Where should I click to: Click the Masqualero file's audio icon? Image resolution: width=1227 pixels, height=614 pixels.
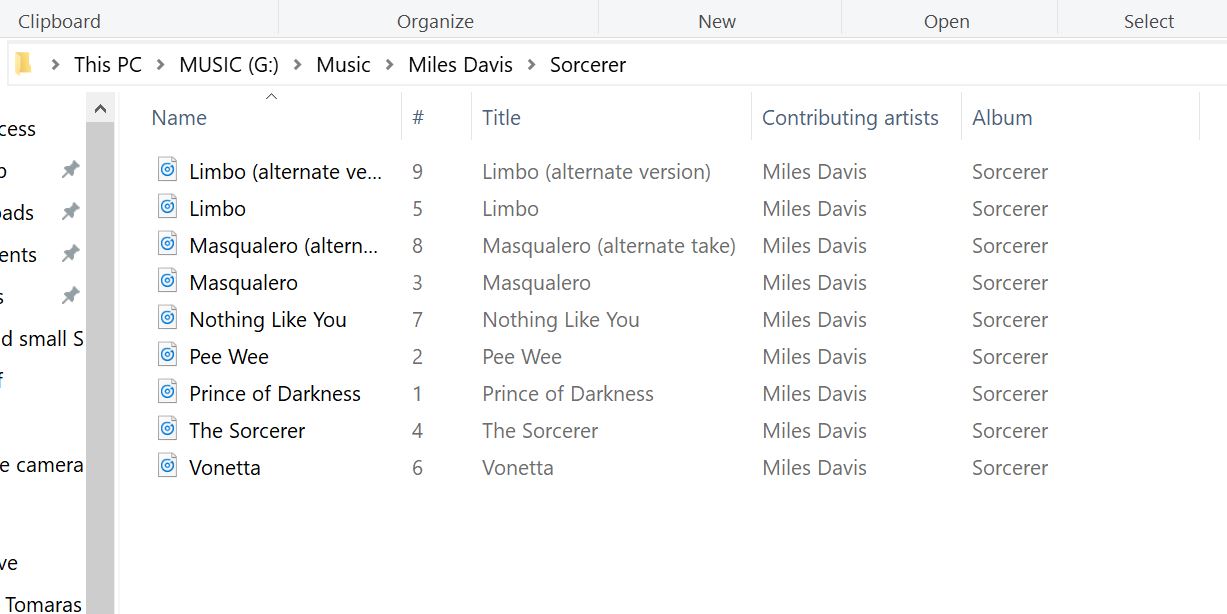(168, 282)
